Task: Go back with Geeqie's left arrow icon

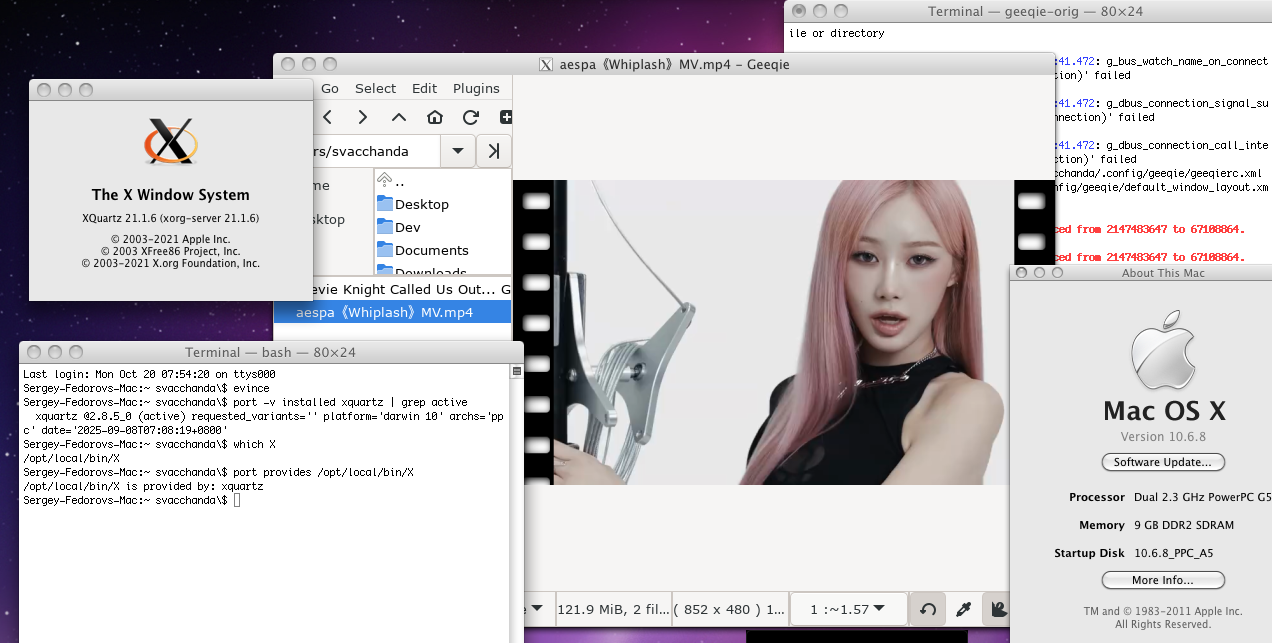Action: (x=326, y=118)
